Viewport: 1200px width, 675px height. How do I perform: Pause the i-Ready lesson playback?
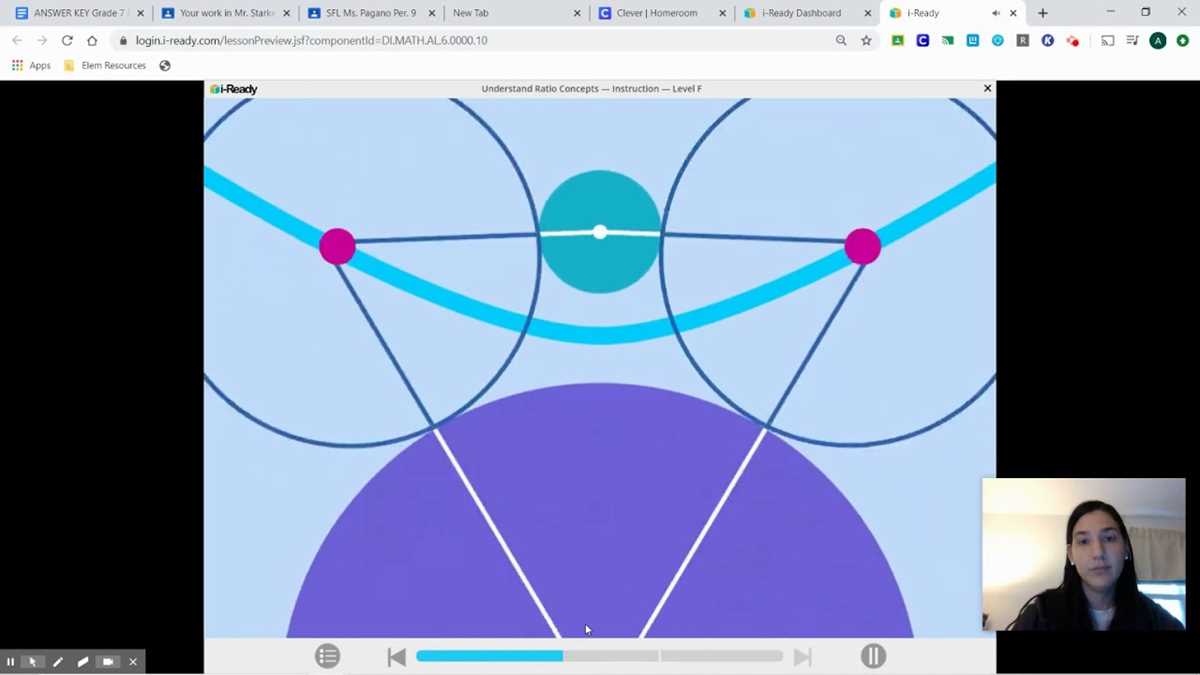coord(873,656)
